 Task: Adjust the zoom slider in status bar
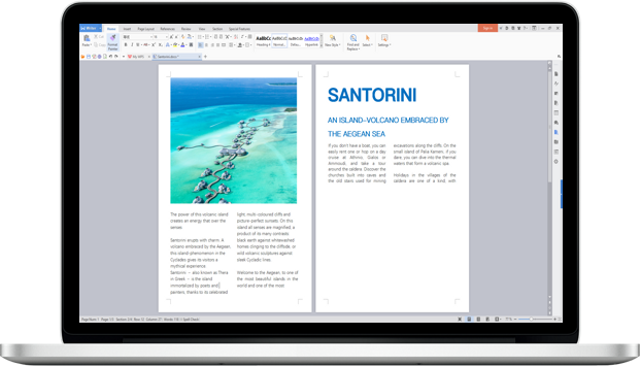(x=536, y=319)
